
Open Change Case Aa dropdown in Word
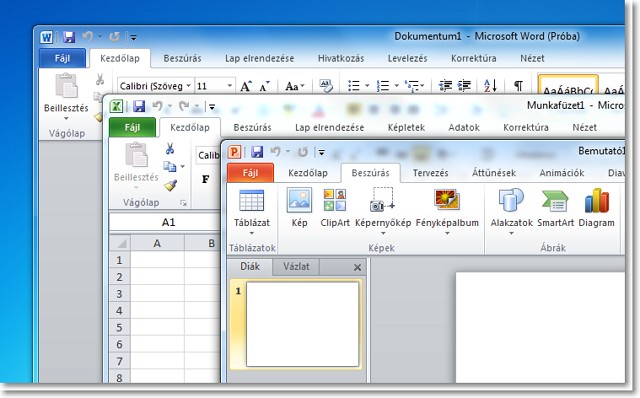[302, 86]
